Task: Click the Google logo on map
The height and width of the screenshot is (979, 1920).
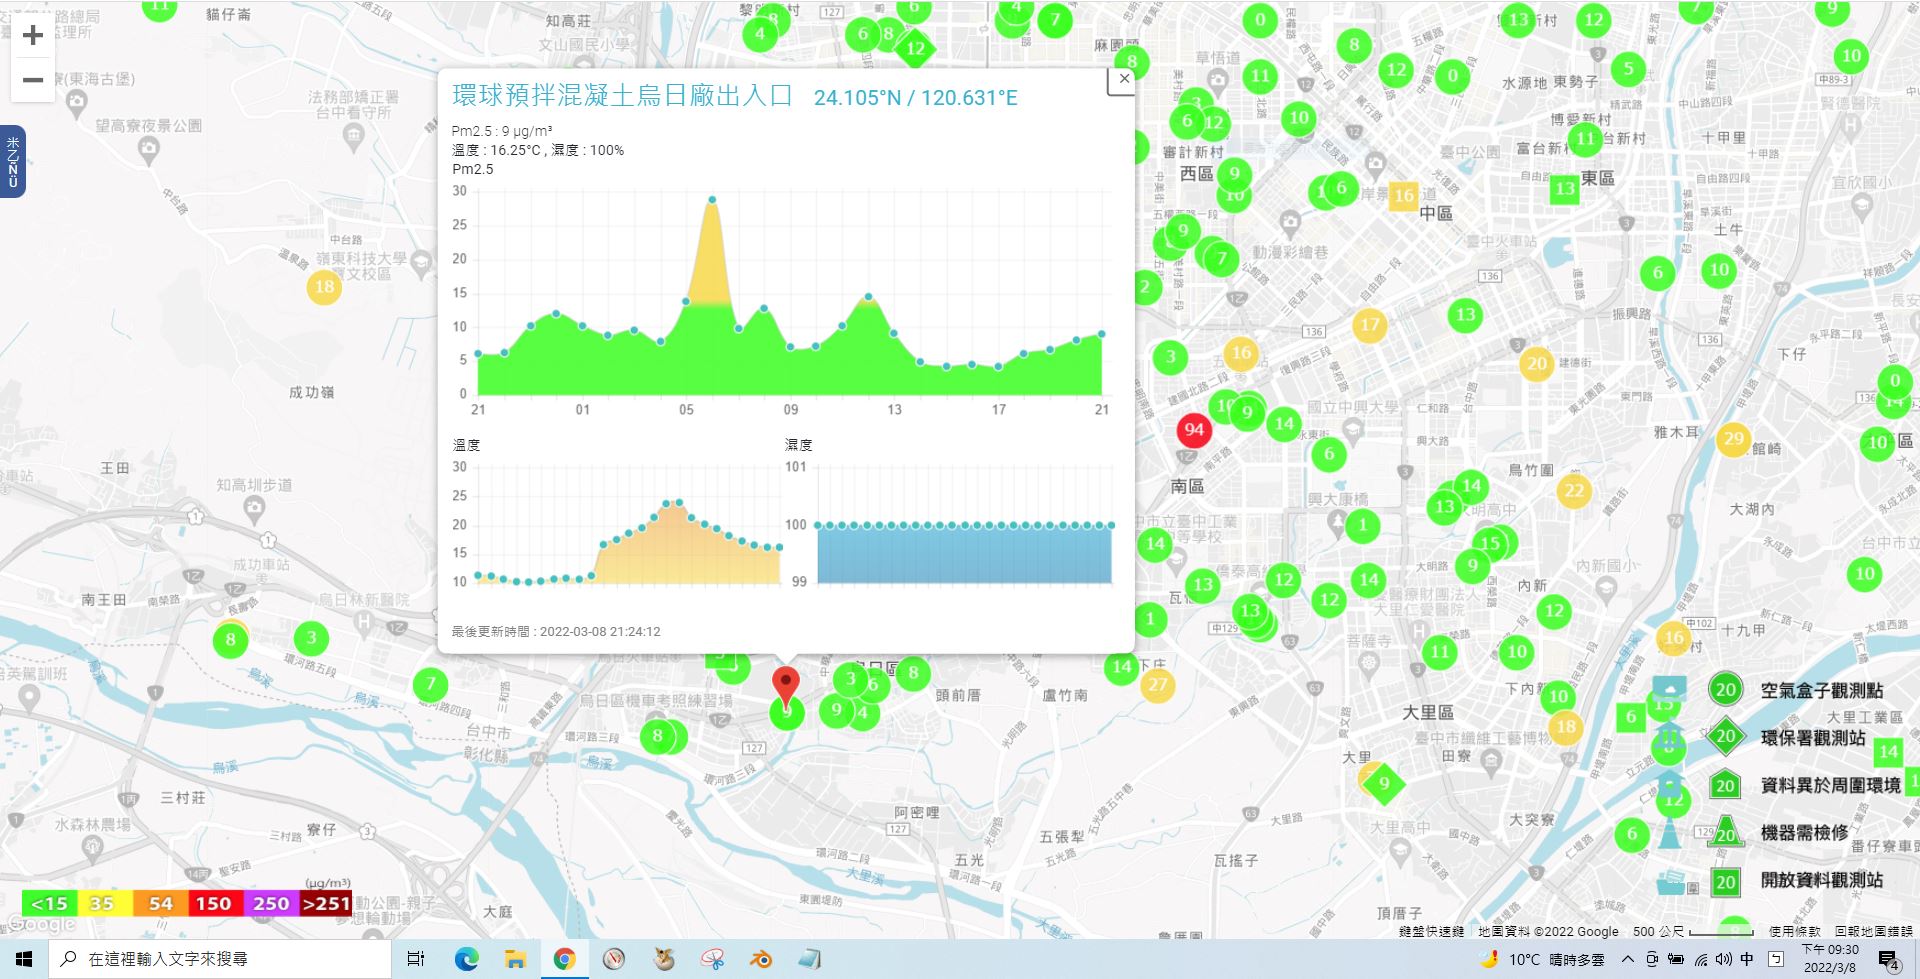Action: pyautogui.click(x=40, y=925)
